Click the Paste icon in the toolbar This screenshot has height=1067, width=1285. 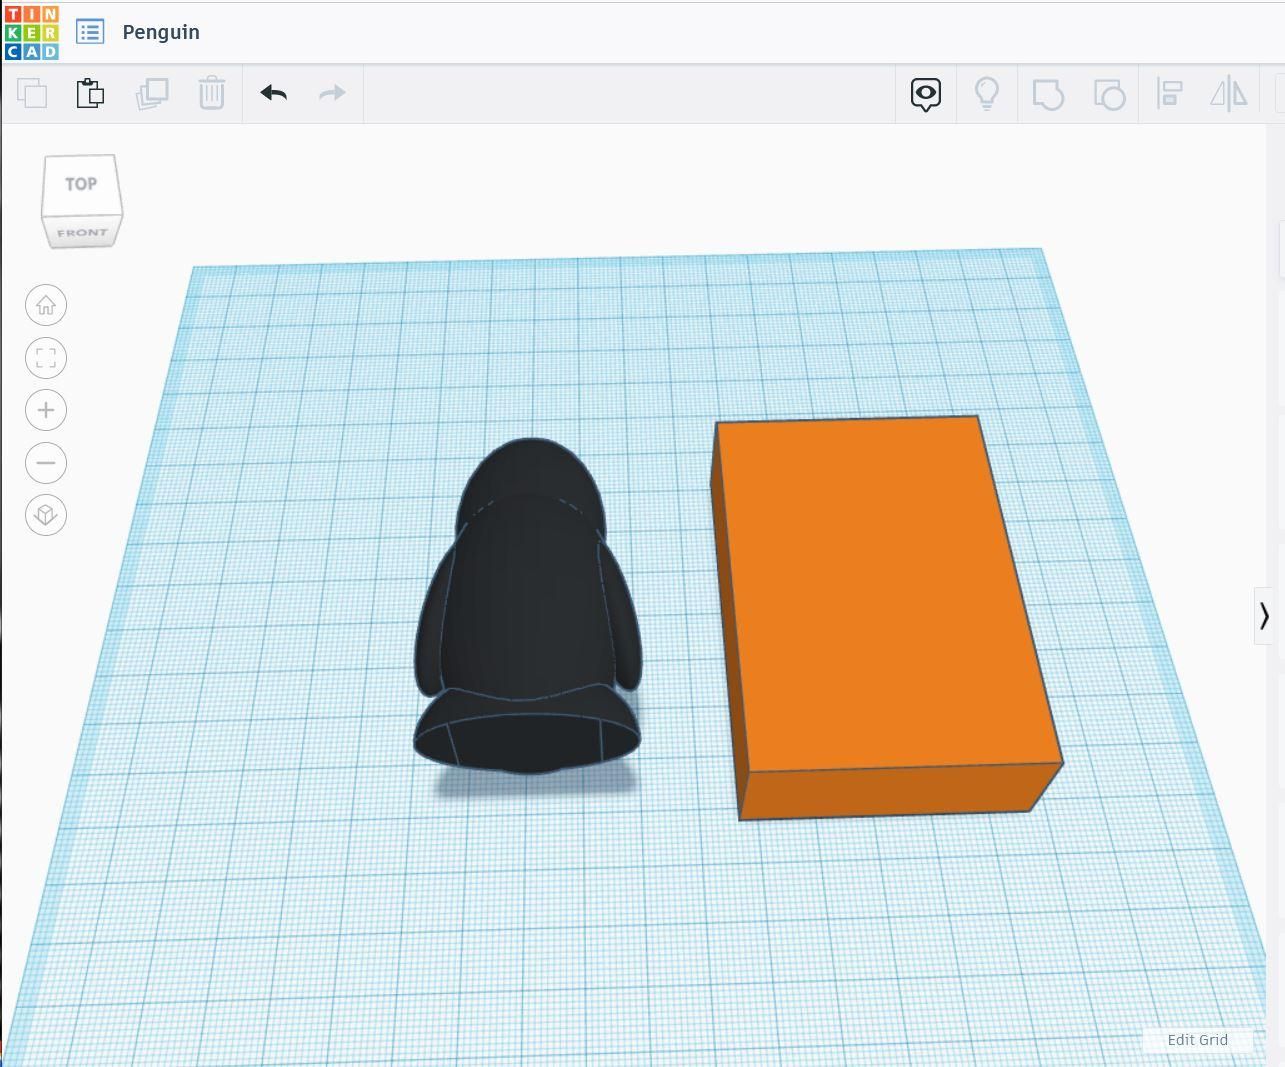click(90, 93)
